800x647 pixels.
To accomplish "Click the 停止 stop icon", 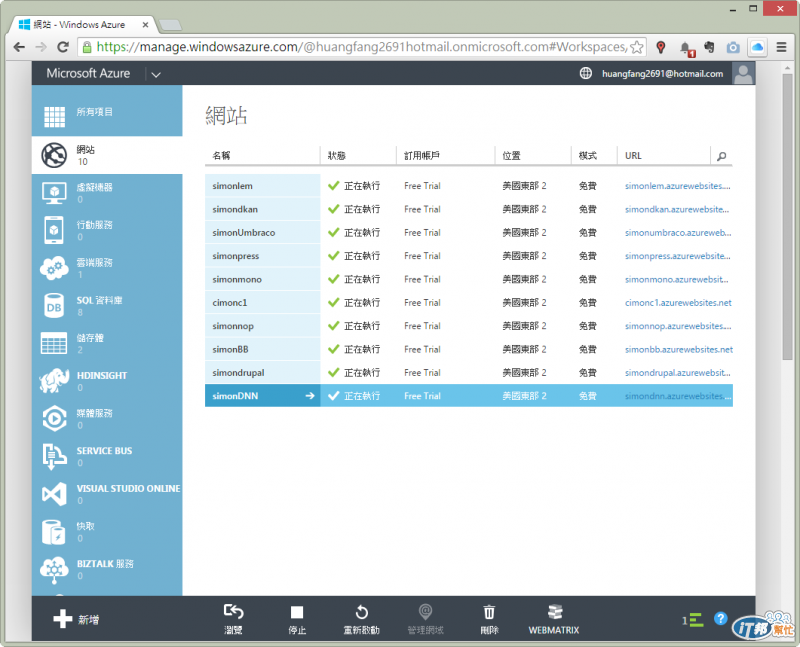I will pos(297,612).
